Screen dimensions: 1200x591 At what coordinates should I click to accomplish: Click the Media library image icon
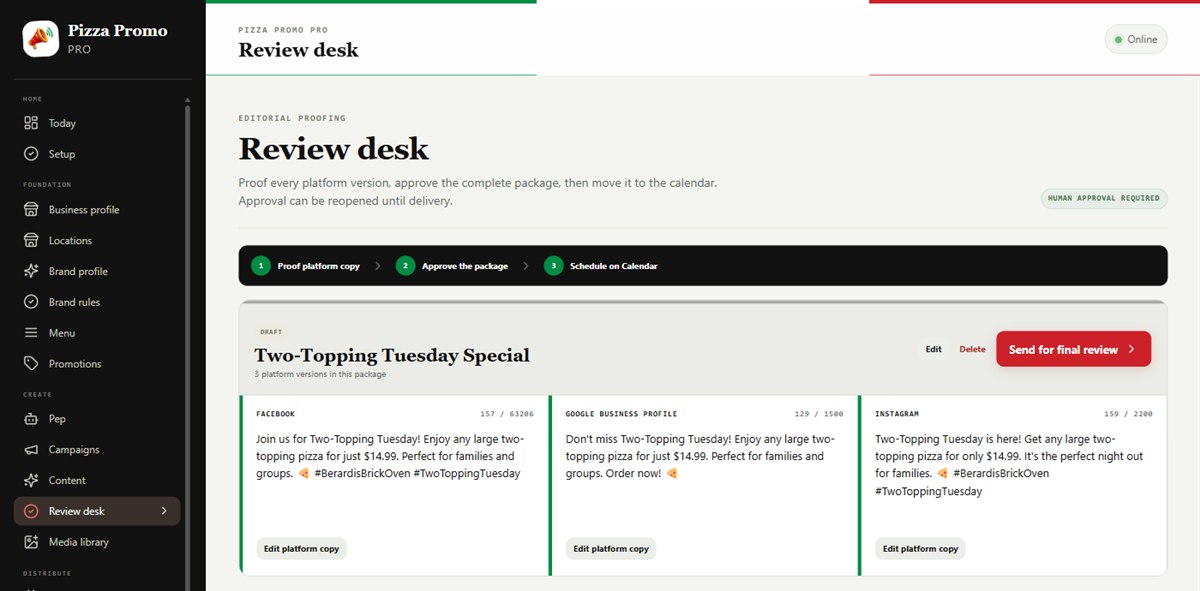point(31,542)
